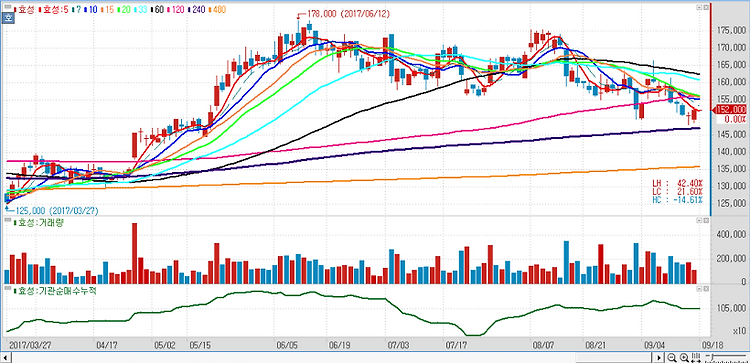Click the 175,000 price axis label
Image resolution: width=750 pixels, height=363 pixels.
pyautogui.click(x=731, y=31)
